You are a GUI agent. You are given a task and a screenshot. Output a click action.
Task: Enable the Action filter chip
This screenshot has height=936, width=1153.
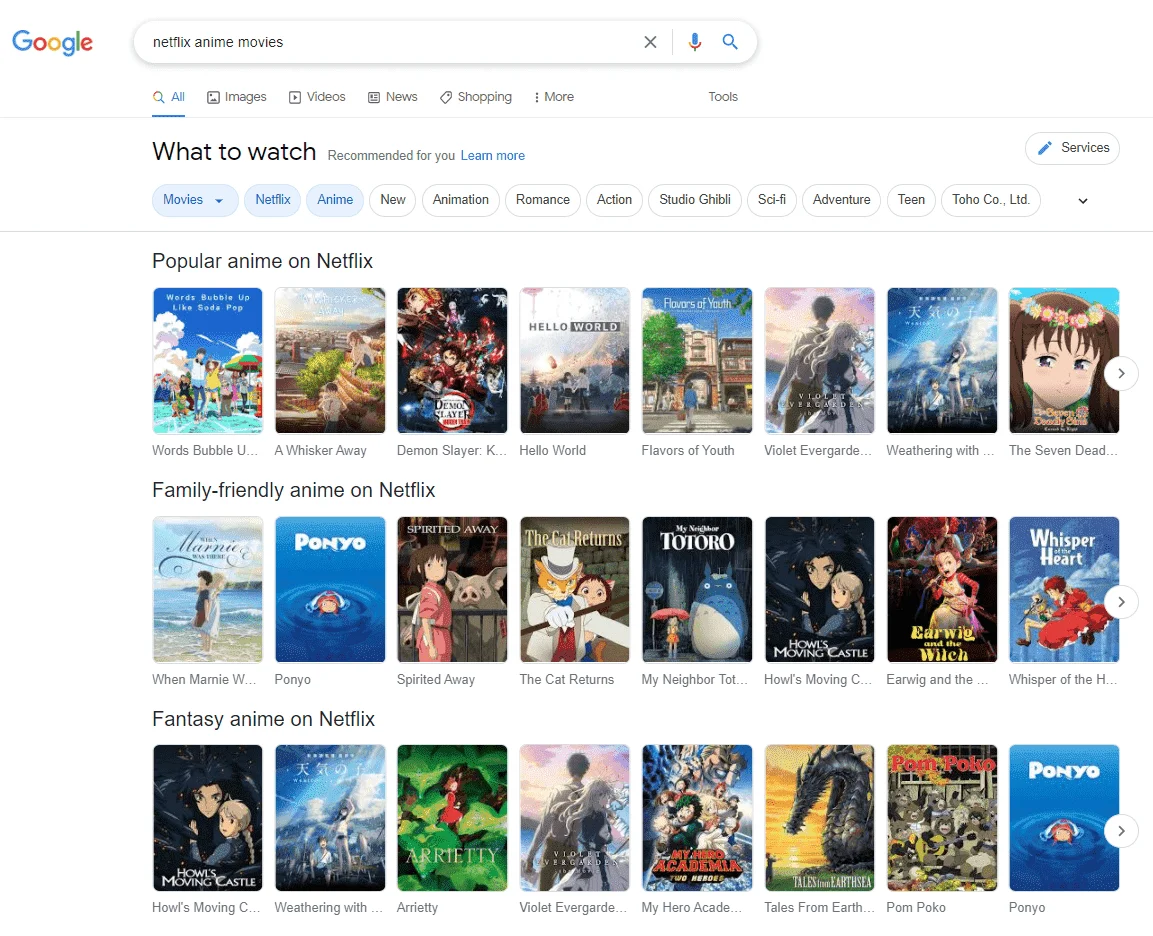[614, 200]
